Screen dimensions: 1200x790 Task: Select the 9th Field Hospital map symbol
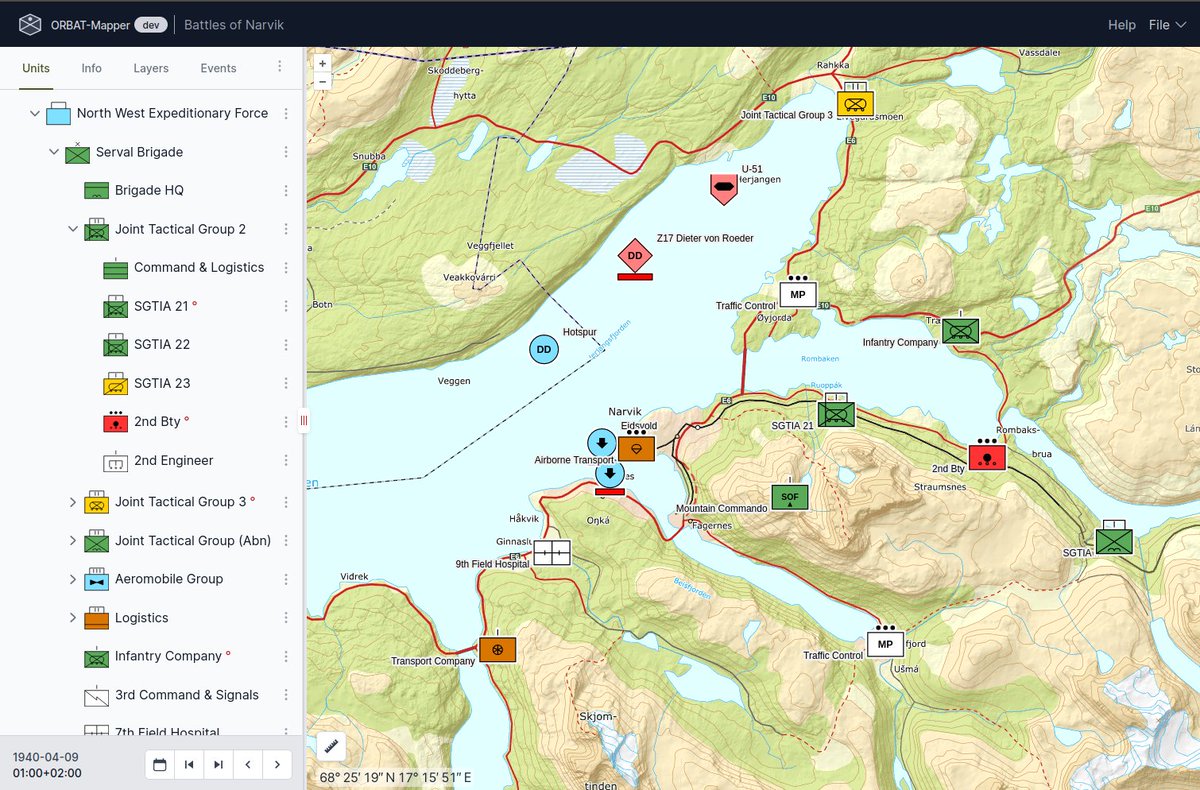pyautogui.click(x=551, y=551)
